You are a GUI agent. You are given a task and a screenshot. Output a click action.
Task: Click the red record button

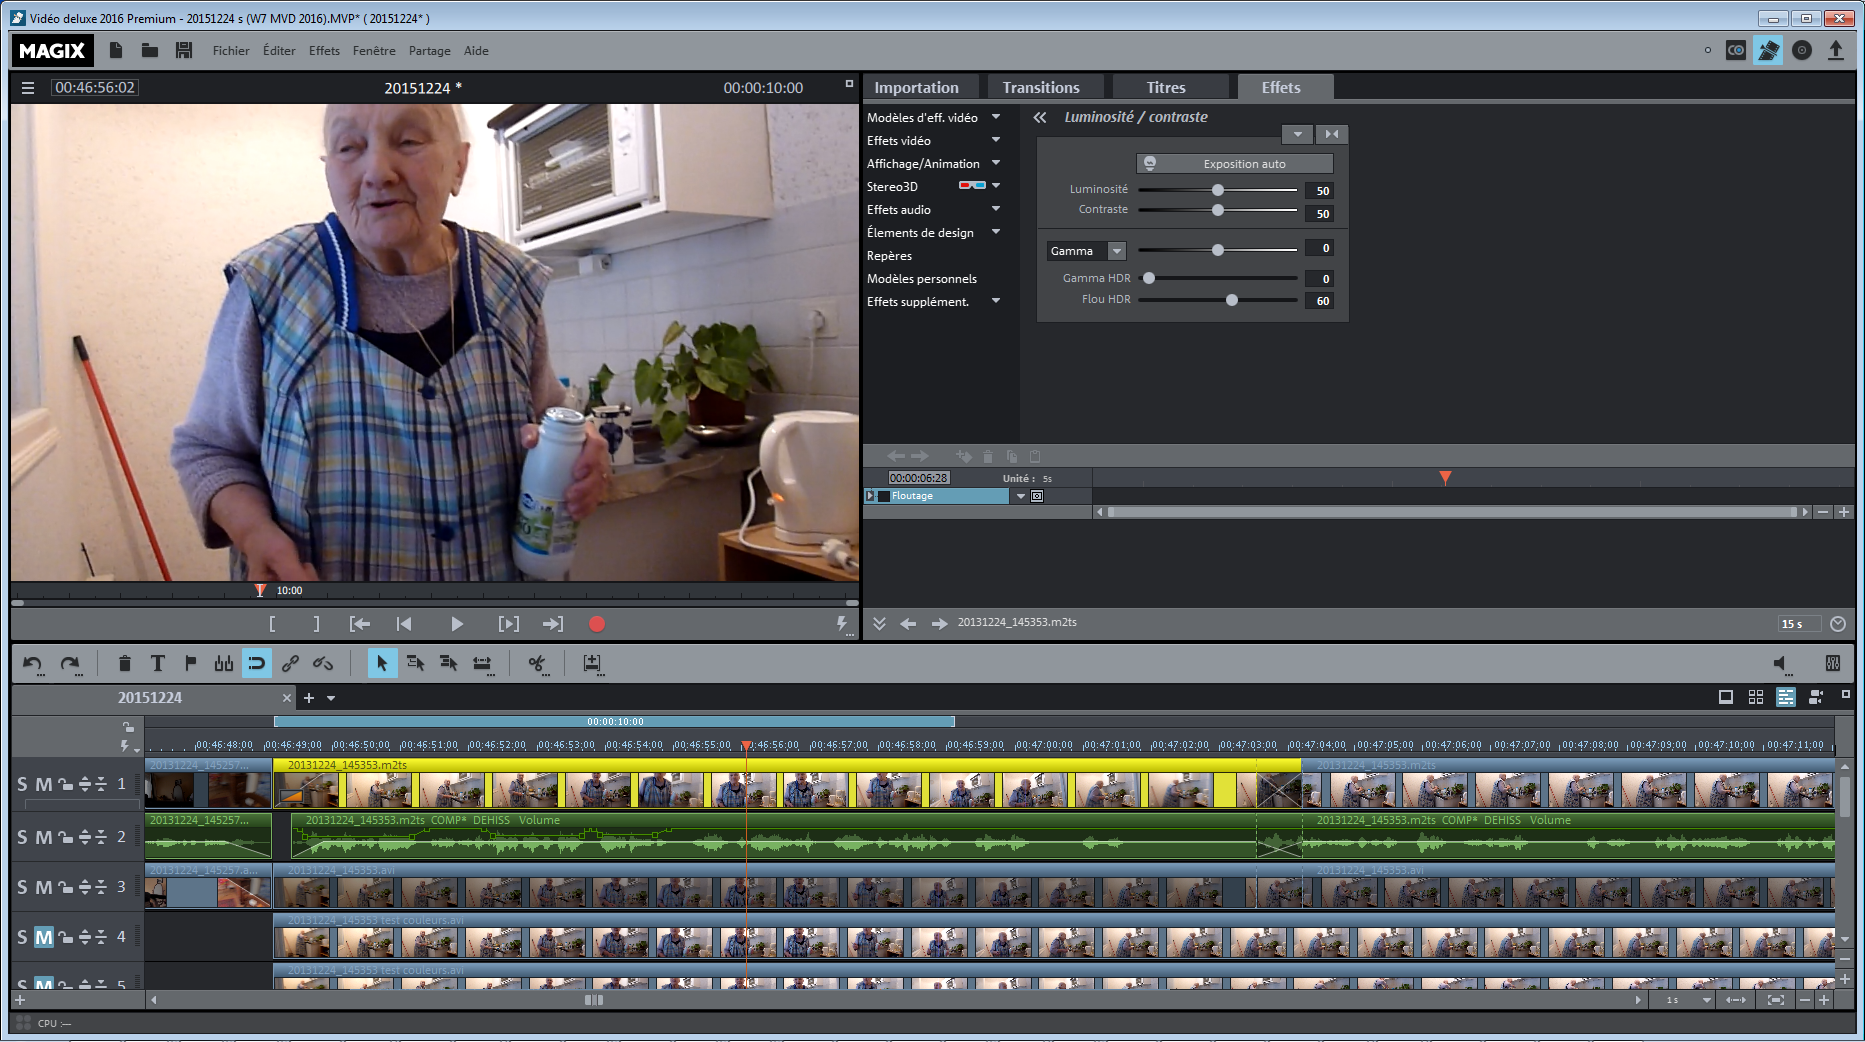coord(597,624)
